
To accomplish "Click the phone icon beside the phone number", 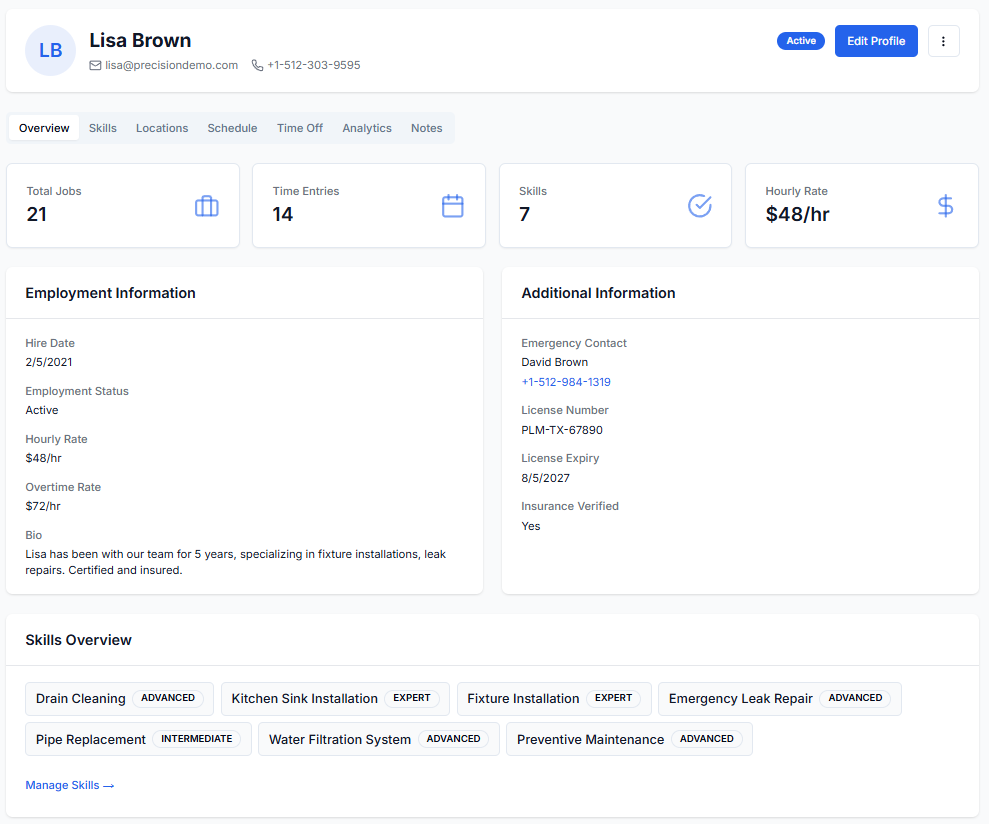I will 258,65.
